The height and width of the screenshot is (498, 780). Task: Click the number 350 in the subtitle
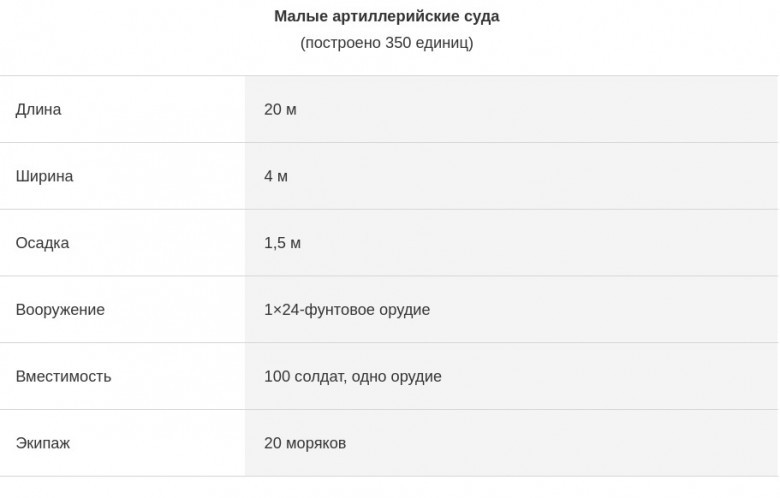coord(398,43)
